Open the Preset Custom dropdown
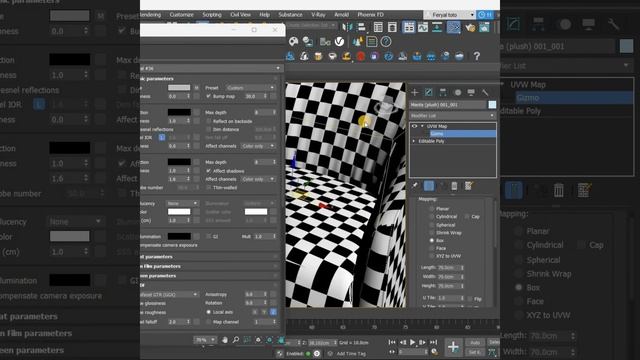Viewport: 640px width, 360px height. [x=250, y=88]
